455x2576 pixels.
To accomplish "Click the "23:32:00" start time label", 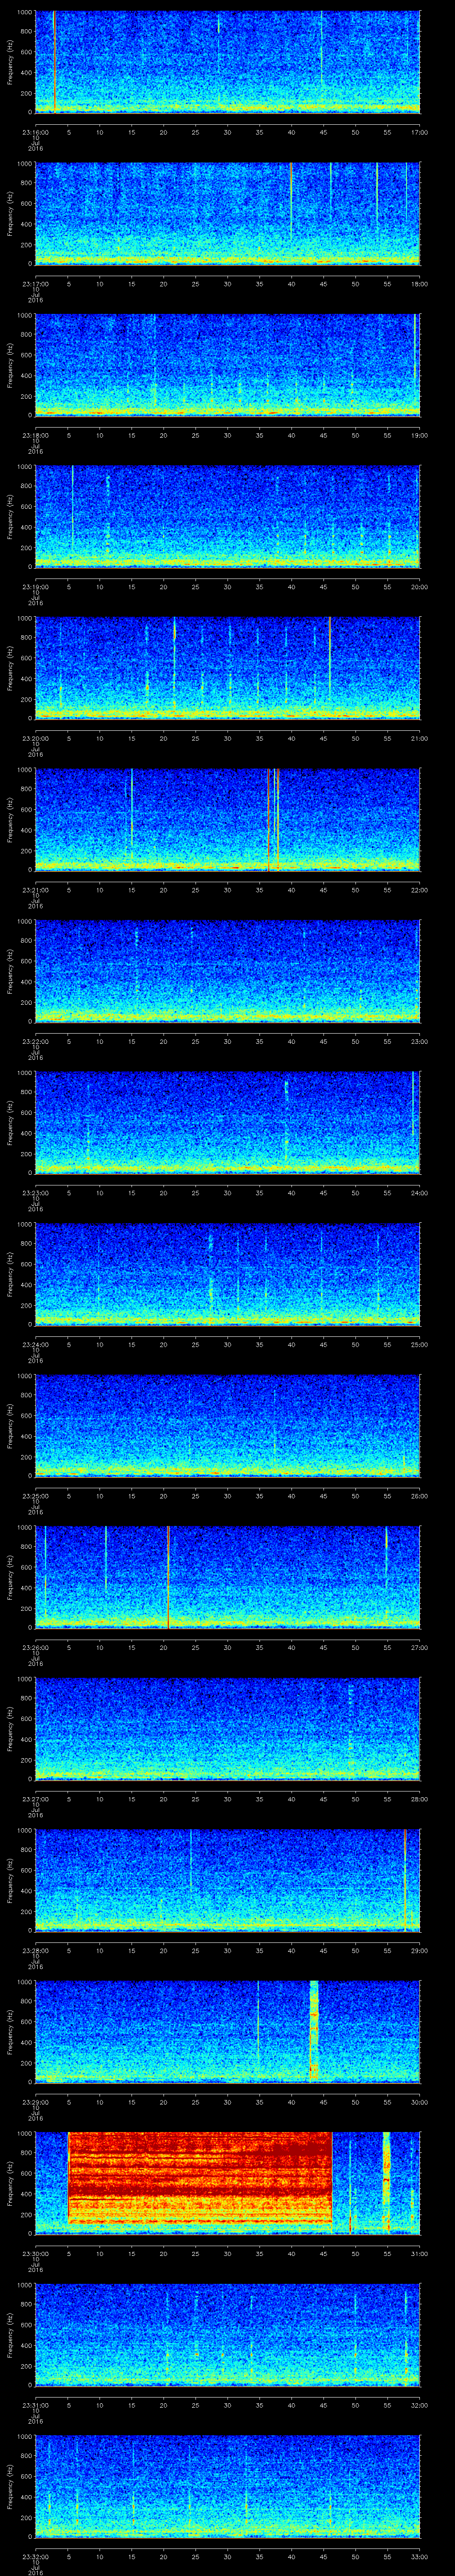I will 35,2556.
